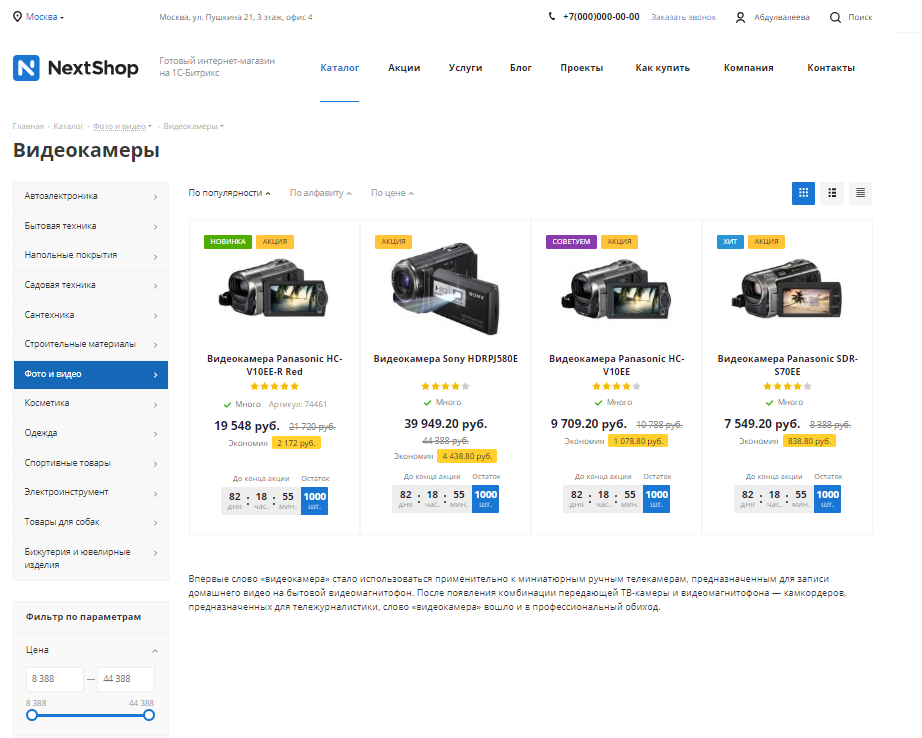Click minimum price field 8 388

pyautogui.click(x=55, y=679)
